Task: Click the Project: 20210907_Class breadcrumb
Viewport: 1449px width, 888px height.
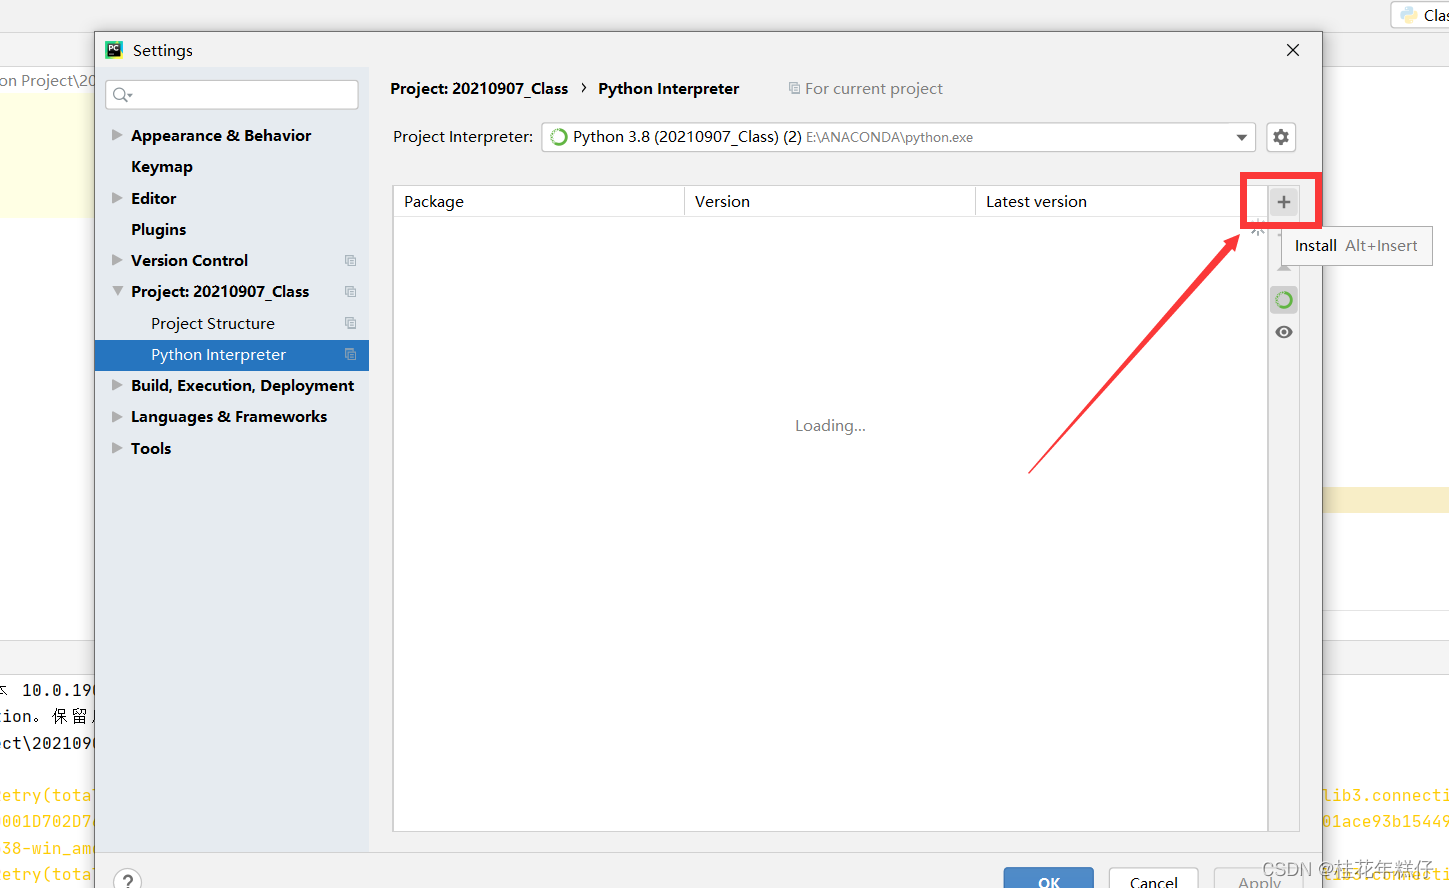Action: [479, 88]
